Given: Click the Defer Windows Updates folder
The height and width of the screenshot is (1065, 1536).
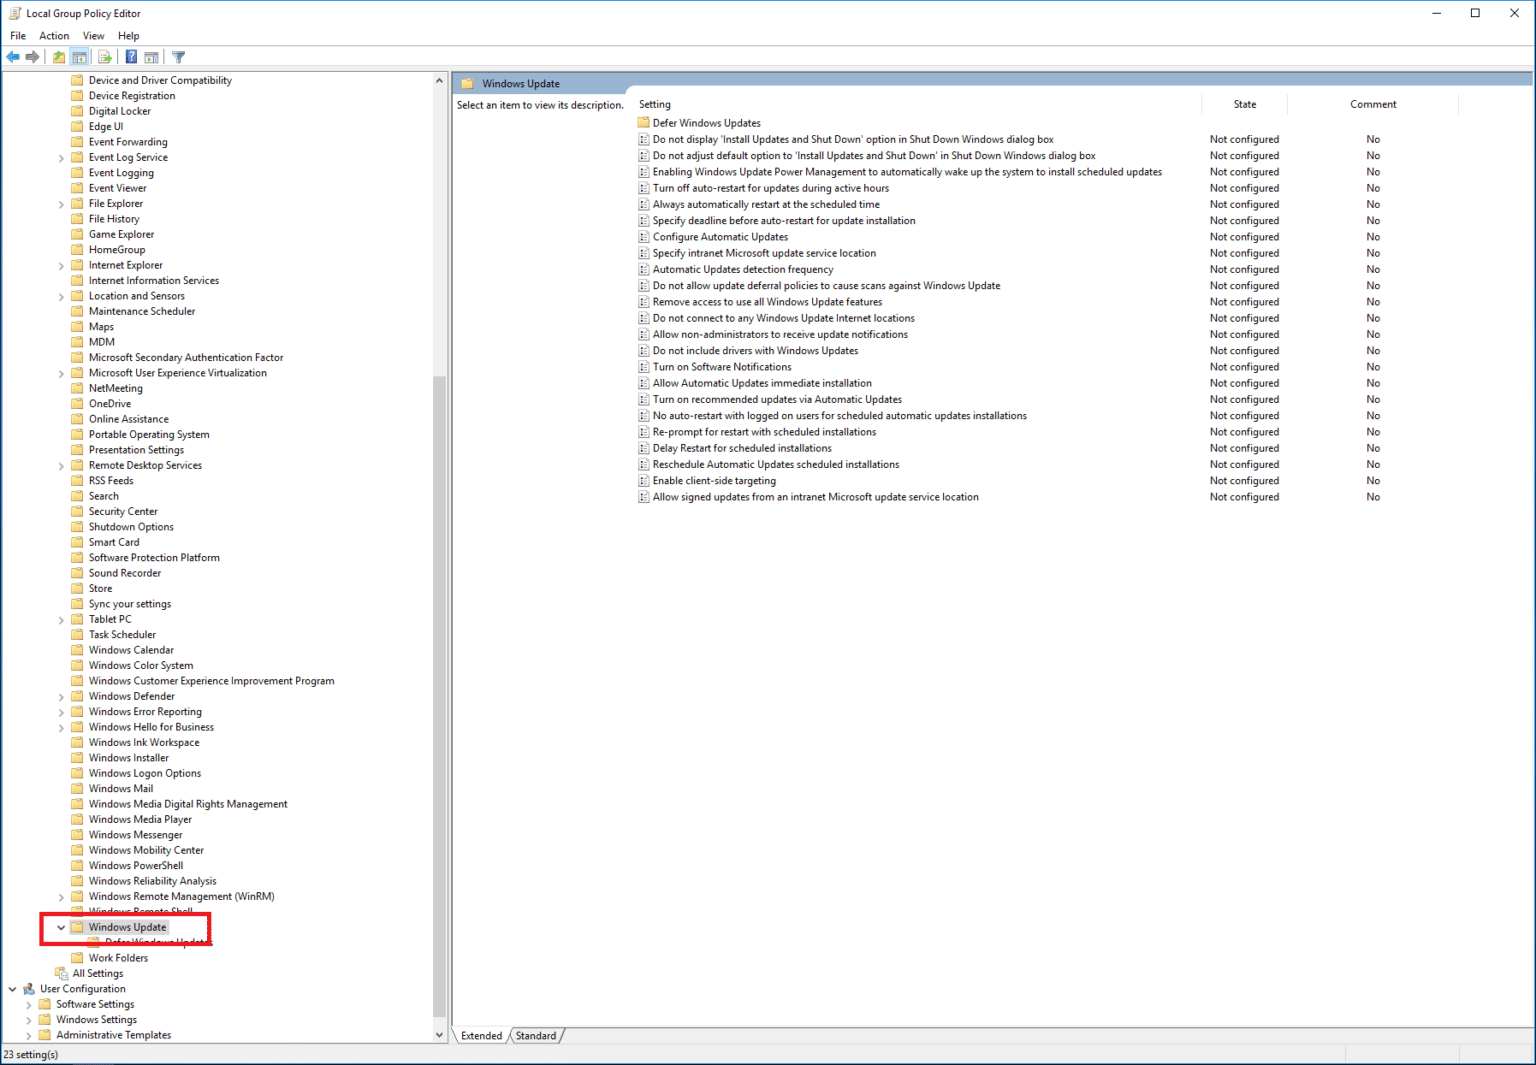Looking at the screenshot, I should (705, 122).
